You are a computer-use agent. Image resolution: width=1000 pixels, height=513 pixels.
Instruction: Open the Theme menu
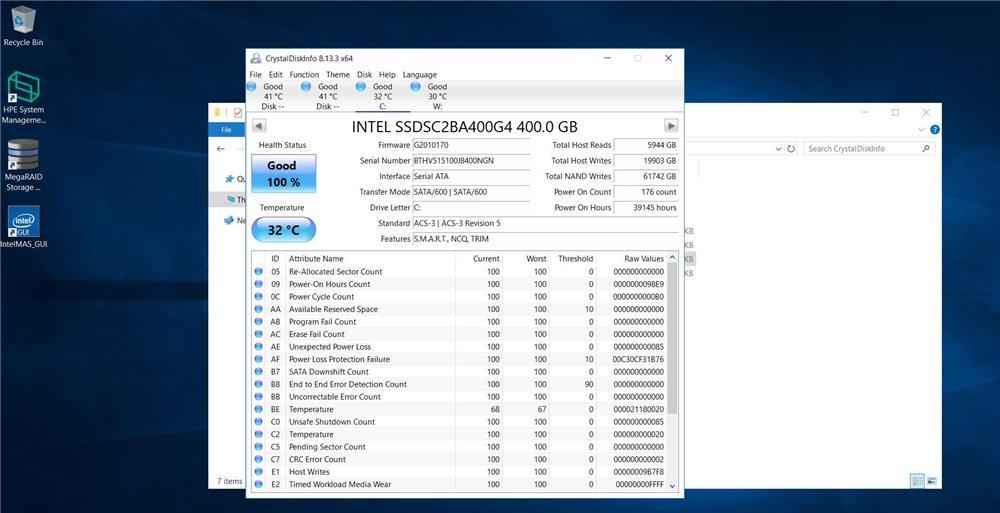coord(338,75)
